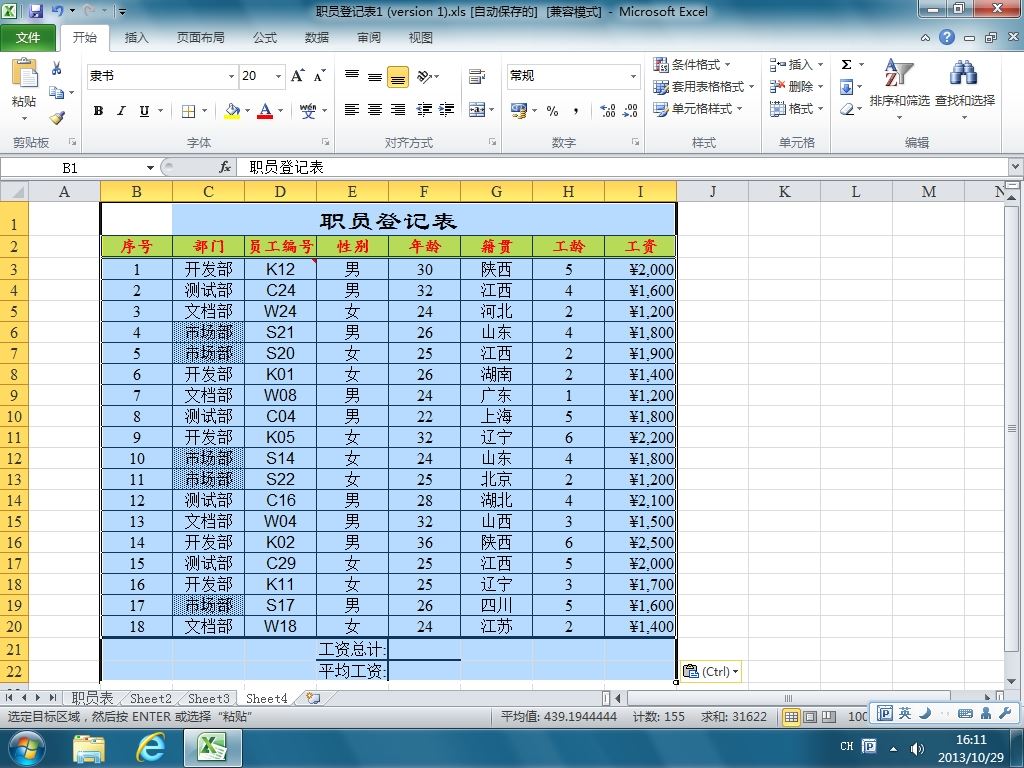Screen dimensions: 1024x768
Task: Switch to the 页面布局 Page Layout tab
Action: point(200,38)
